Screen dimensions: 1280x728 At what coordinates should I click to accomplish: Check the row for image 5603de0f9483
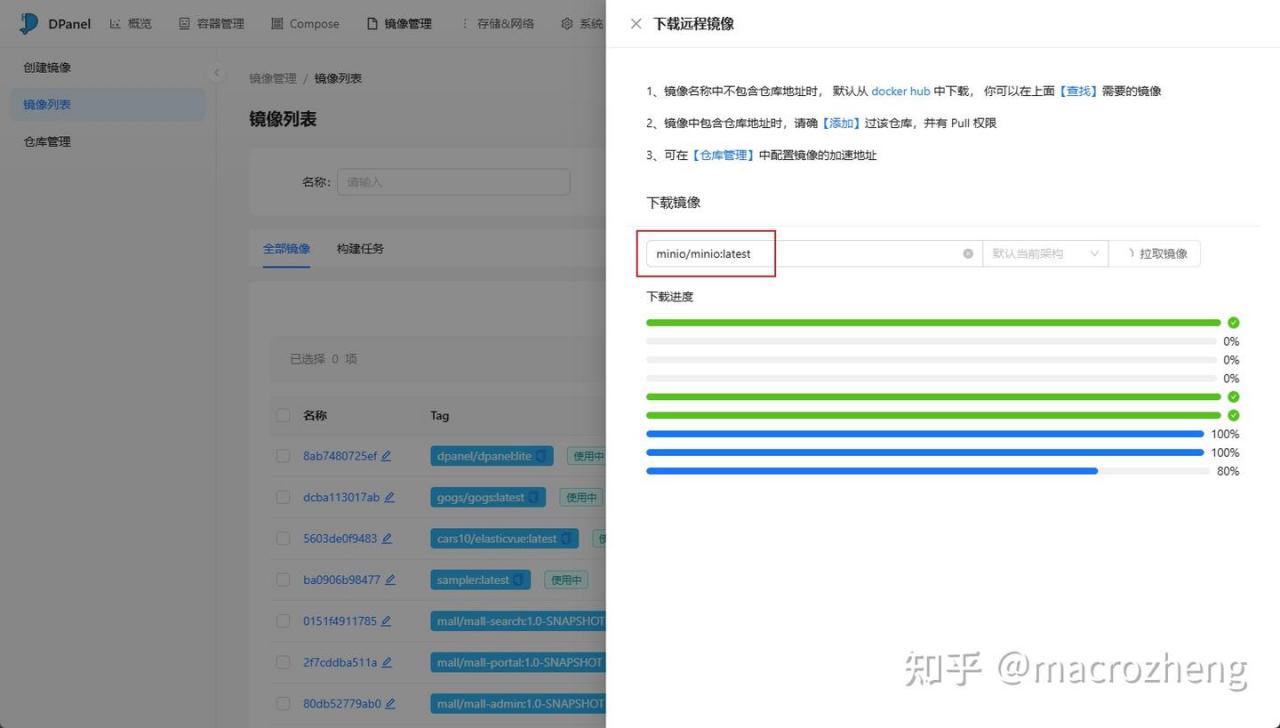[283, 538]
